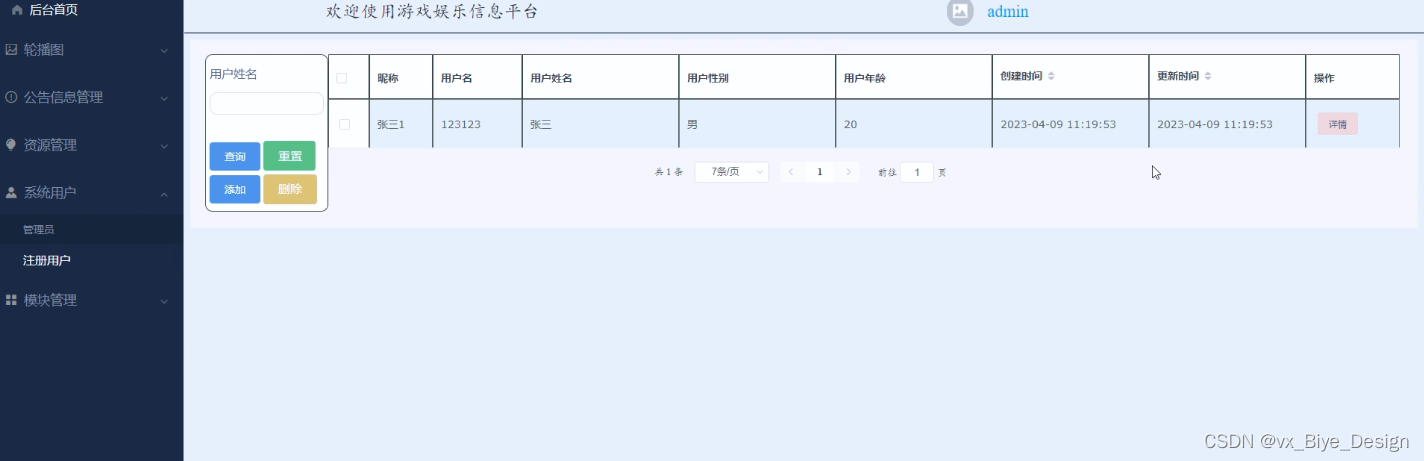The height and width of the screenshot is (461, 1424).
Task: Sort by the 创建时间 sort arrows
Action: pos(1051,77)
